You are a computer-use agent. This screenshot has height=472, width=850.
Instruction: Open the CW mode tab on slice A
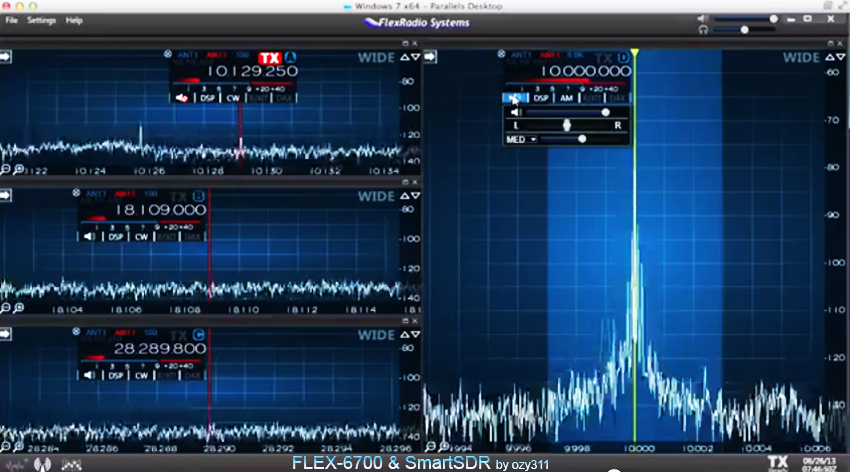pyautogui.click(x=233, y=98)
